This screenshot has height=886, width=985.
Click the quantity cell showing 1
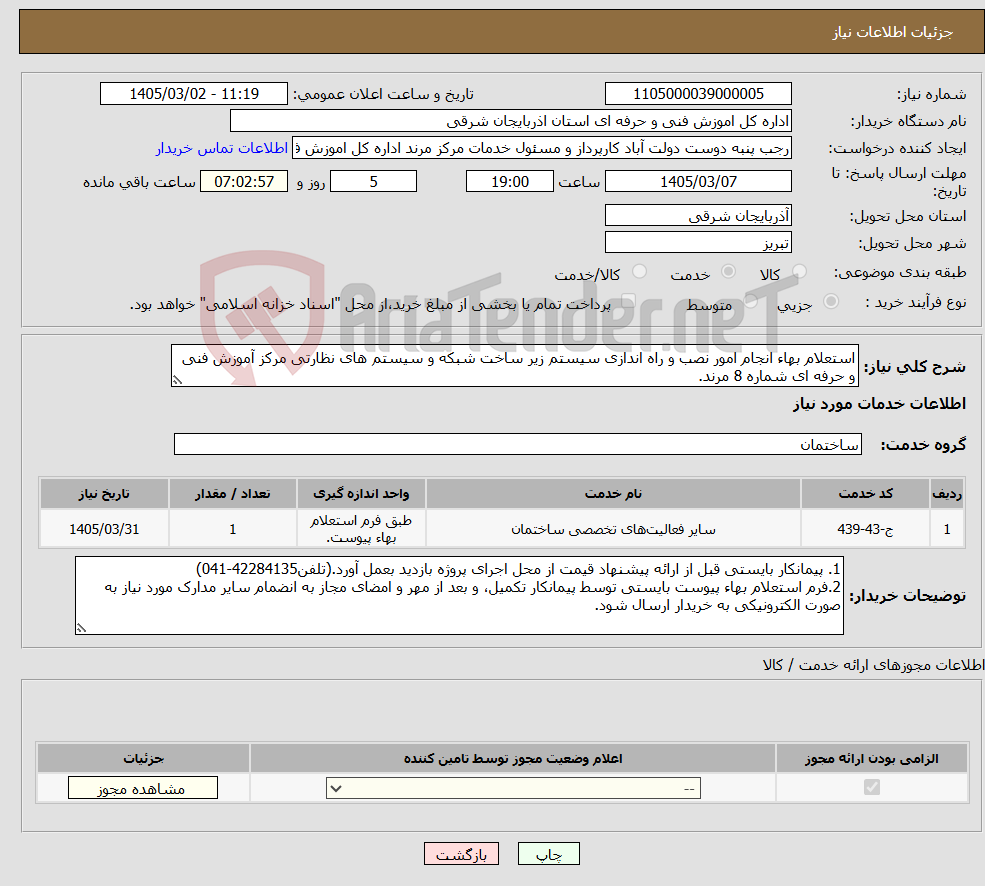232,529
